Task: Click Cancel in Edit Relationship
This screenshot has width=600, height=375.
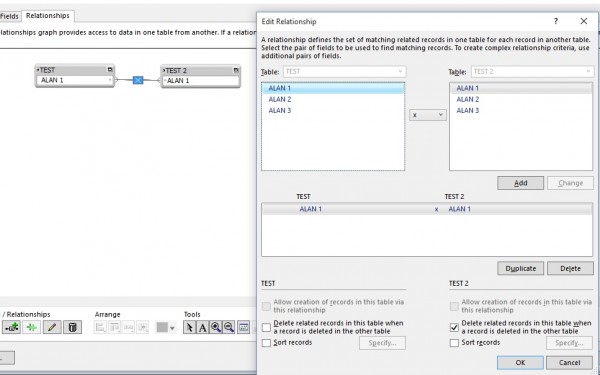Action: tap(569, 362)
